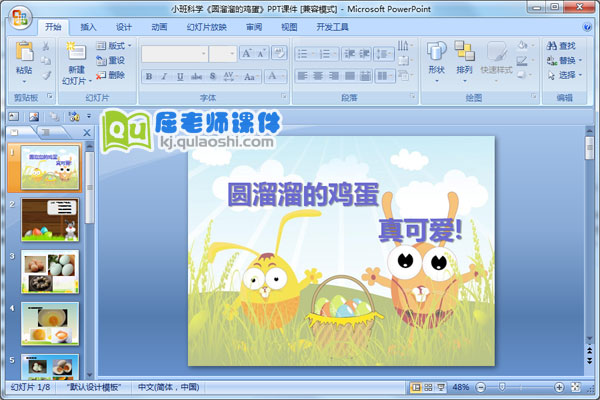The image size is (600, 400).
Task: Toggle align text right
Action: click(x=334, y=76)
